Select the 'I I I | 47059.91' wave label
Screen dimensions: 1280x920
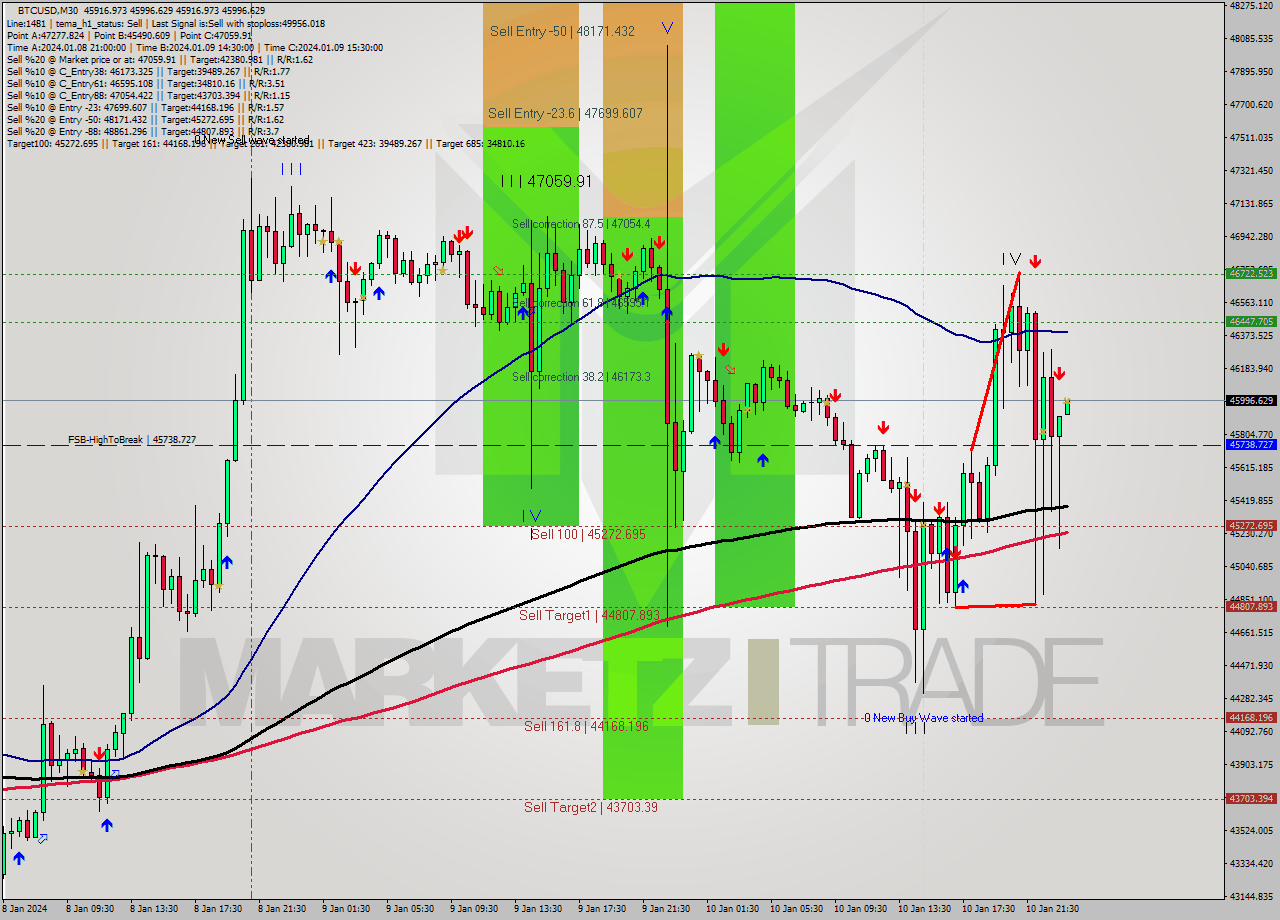[546, 181]
